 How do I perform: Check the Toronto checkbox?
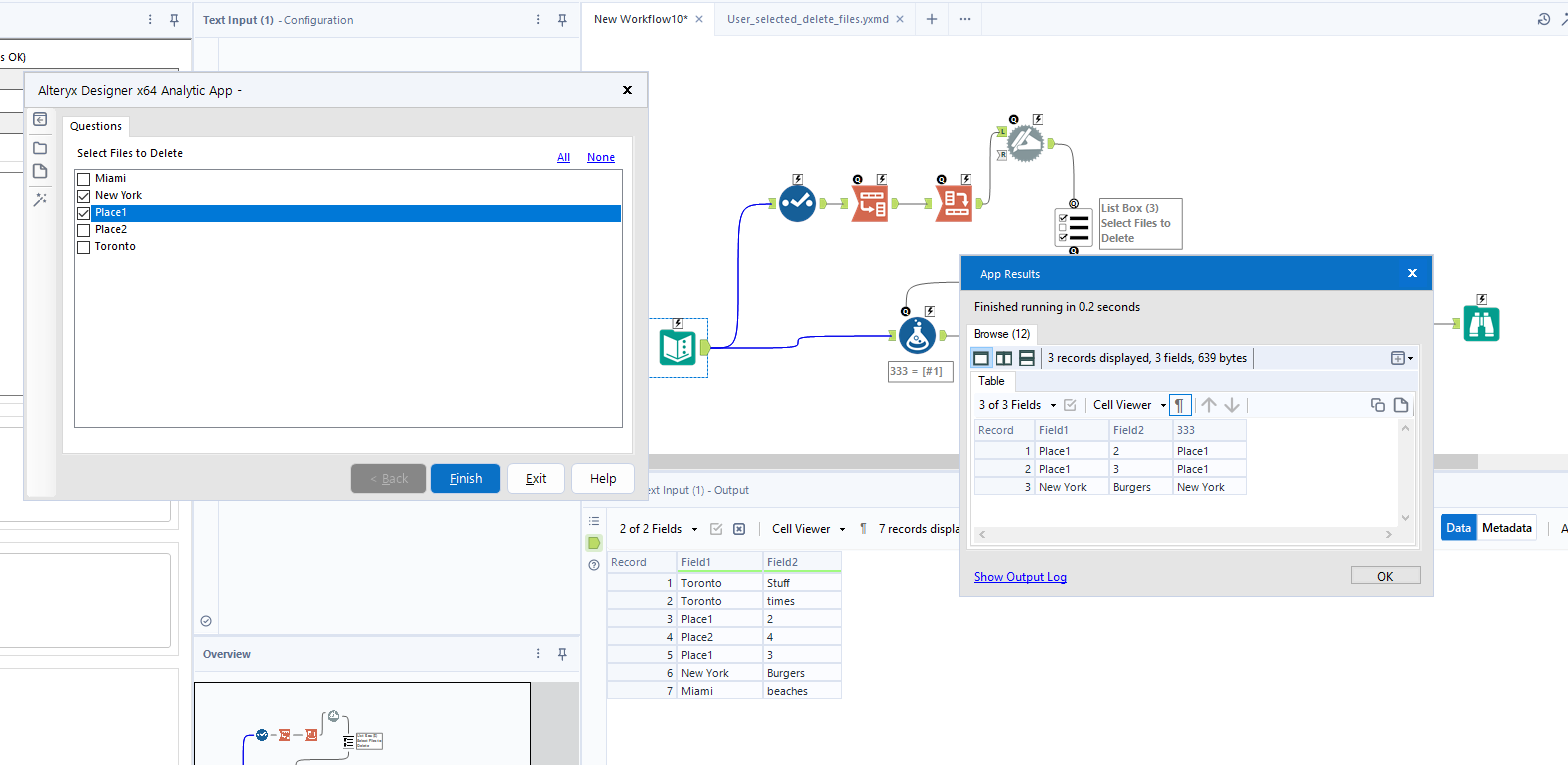pos(84,247)
